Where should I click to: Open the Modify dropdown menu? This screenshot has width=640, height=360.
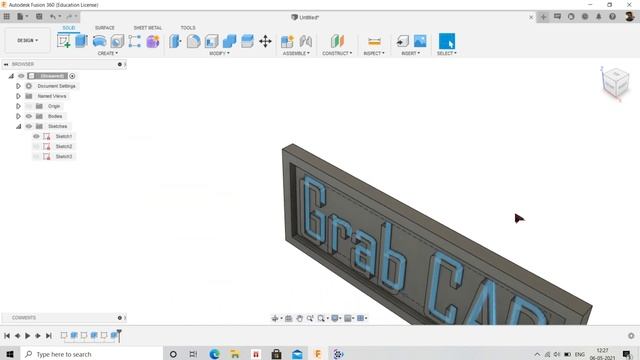[x=219, y=53]
